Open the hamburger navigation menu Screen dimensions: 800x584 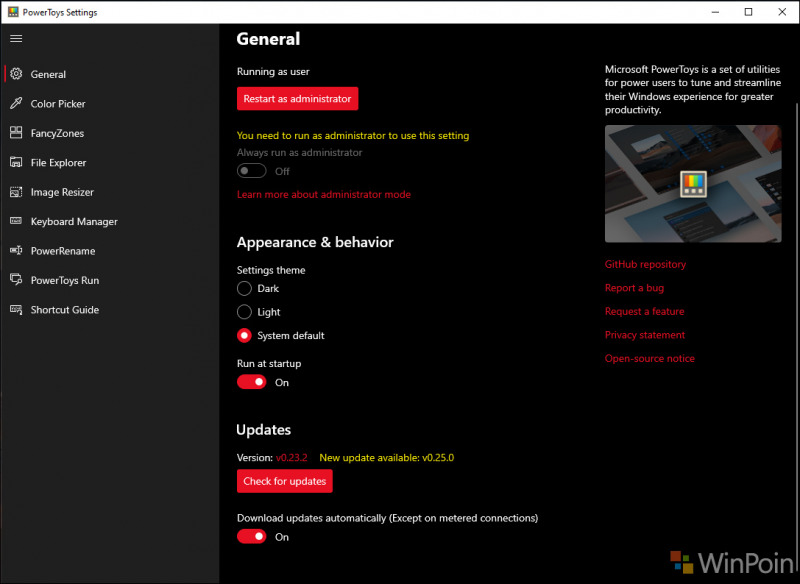tap(16, 39)
